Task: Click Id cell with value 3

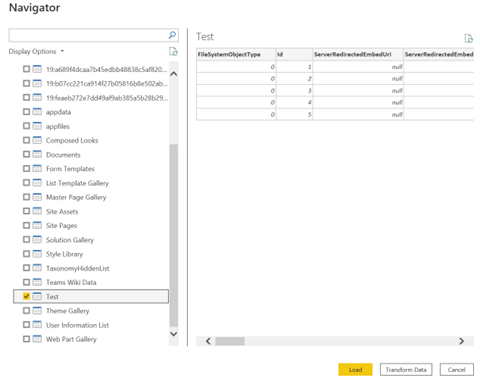Action: coord(294,91)
